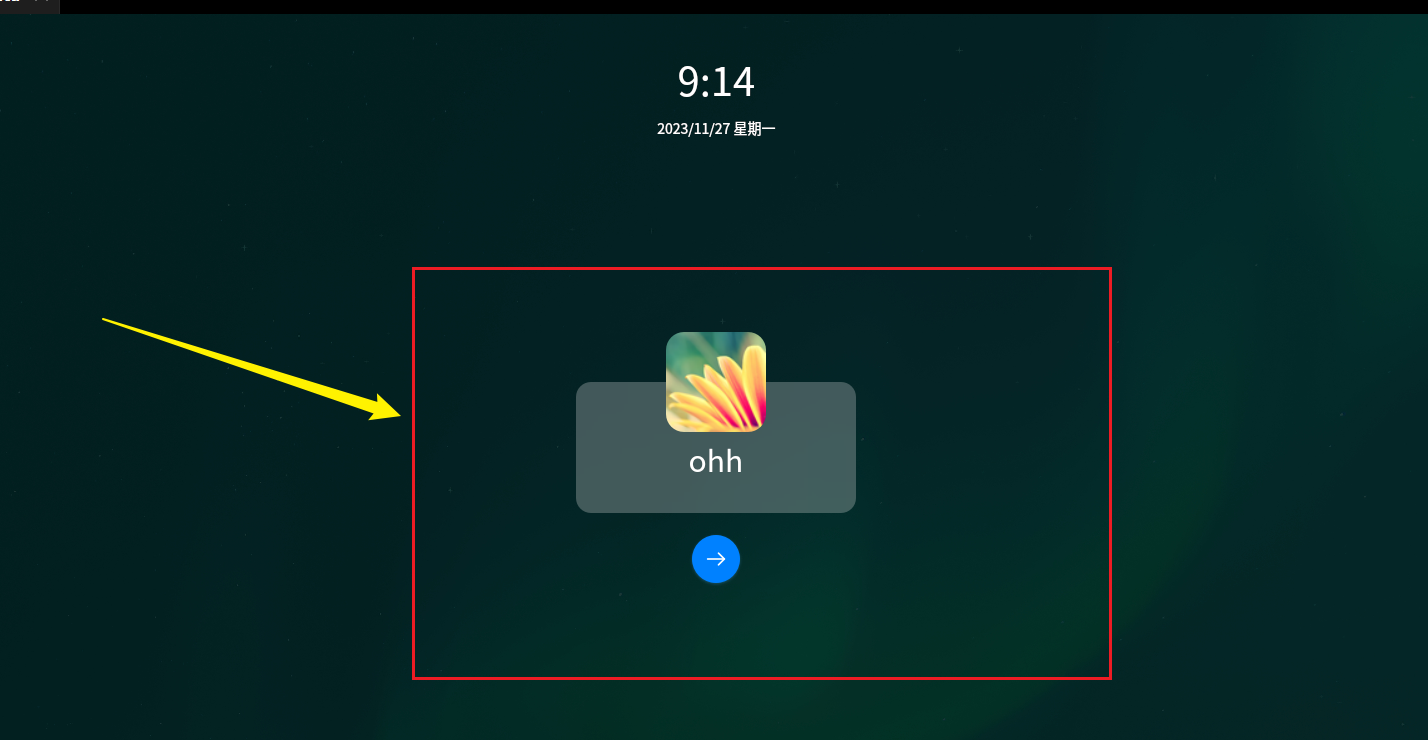This screenshot has width=1428, height=740.
Task: Click the right edge of the gray user card
Action: click(854, 447)
